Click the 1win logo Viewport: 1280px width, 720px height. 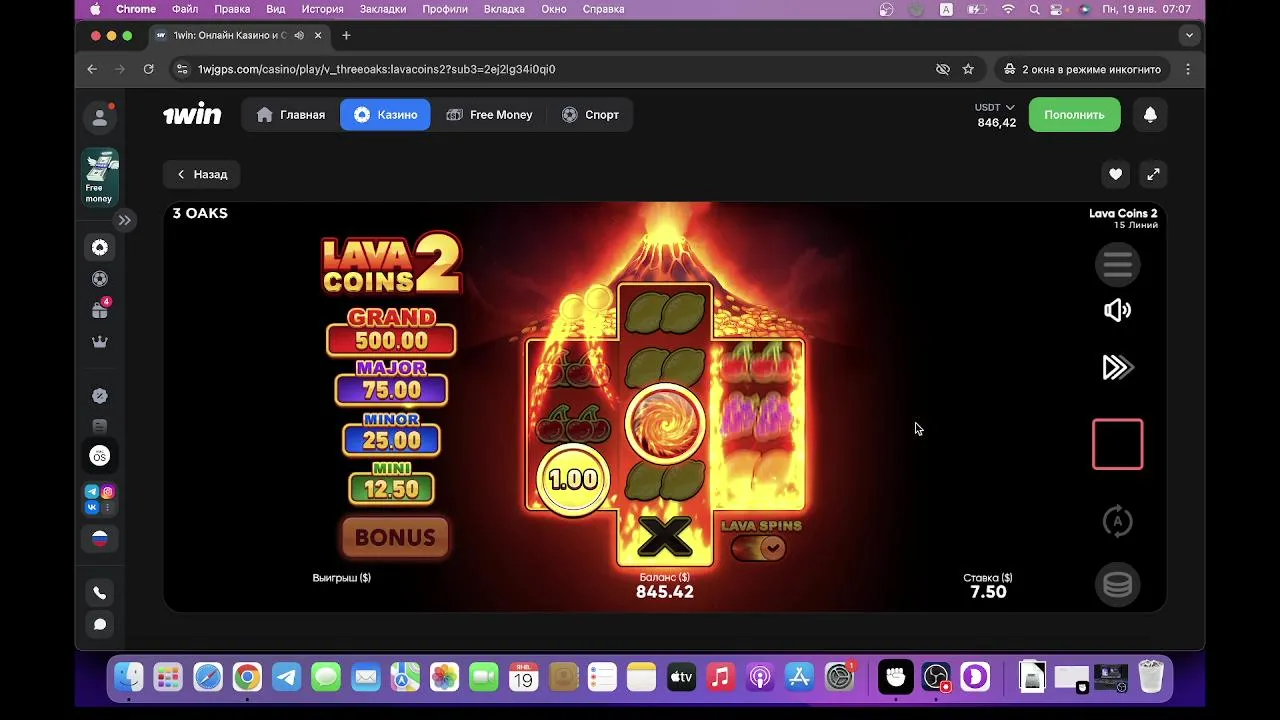[192, 115]
